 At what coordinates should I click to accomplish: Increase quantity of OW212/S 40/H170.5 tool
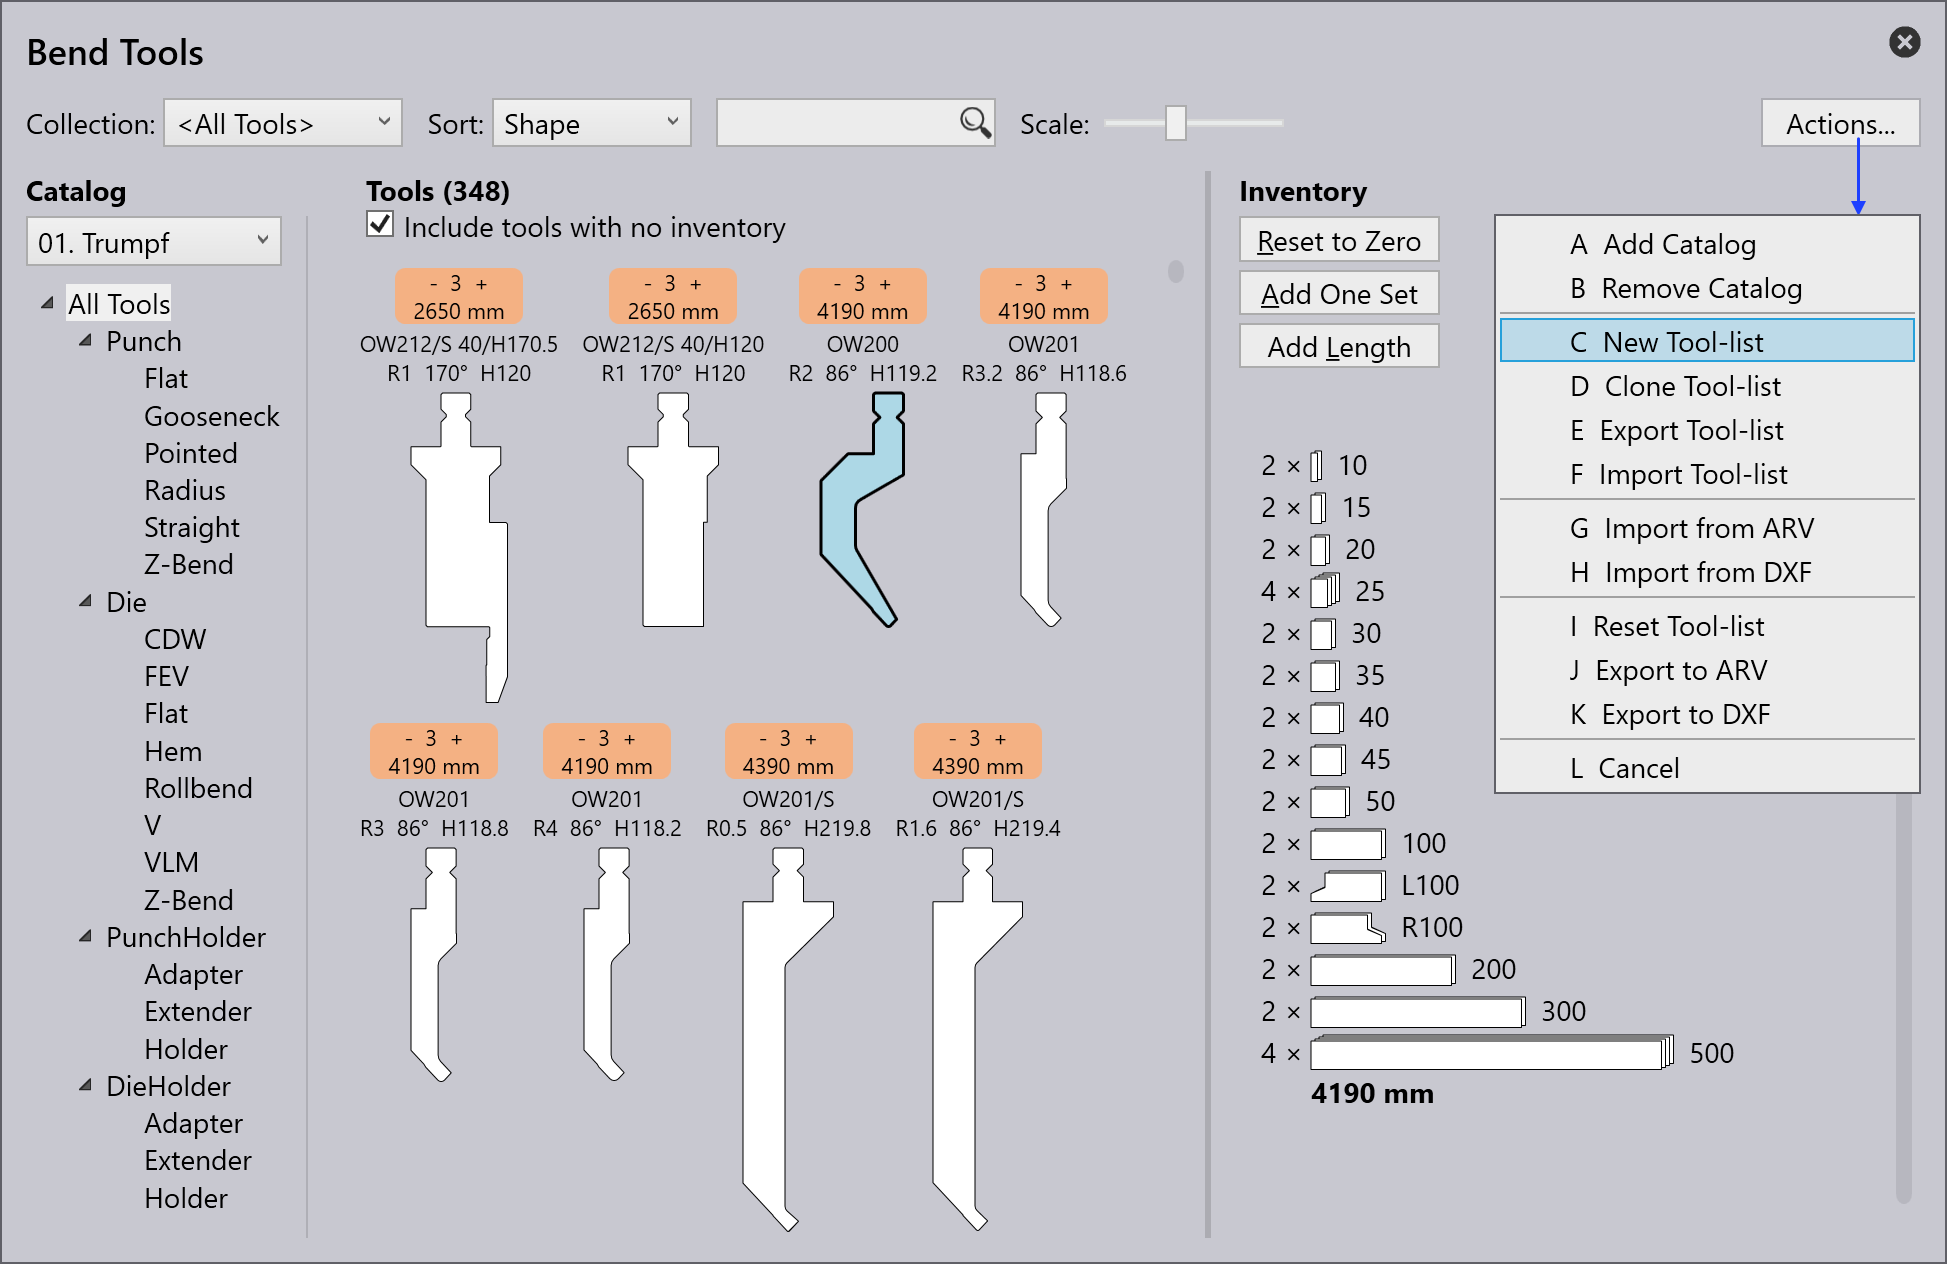point(481,284)
